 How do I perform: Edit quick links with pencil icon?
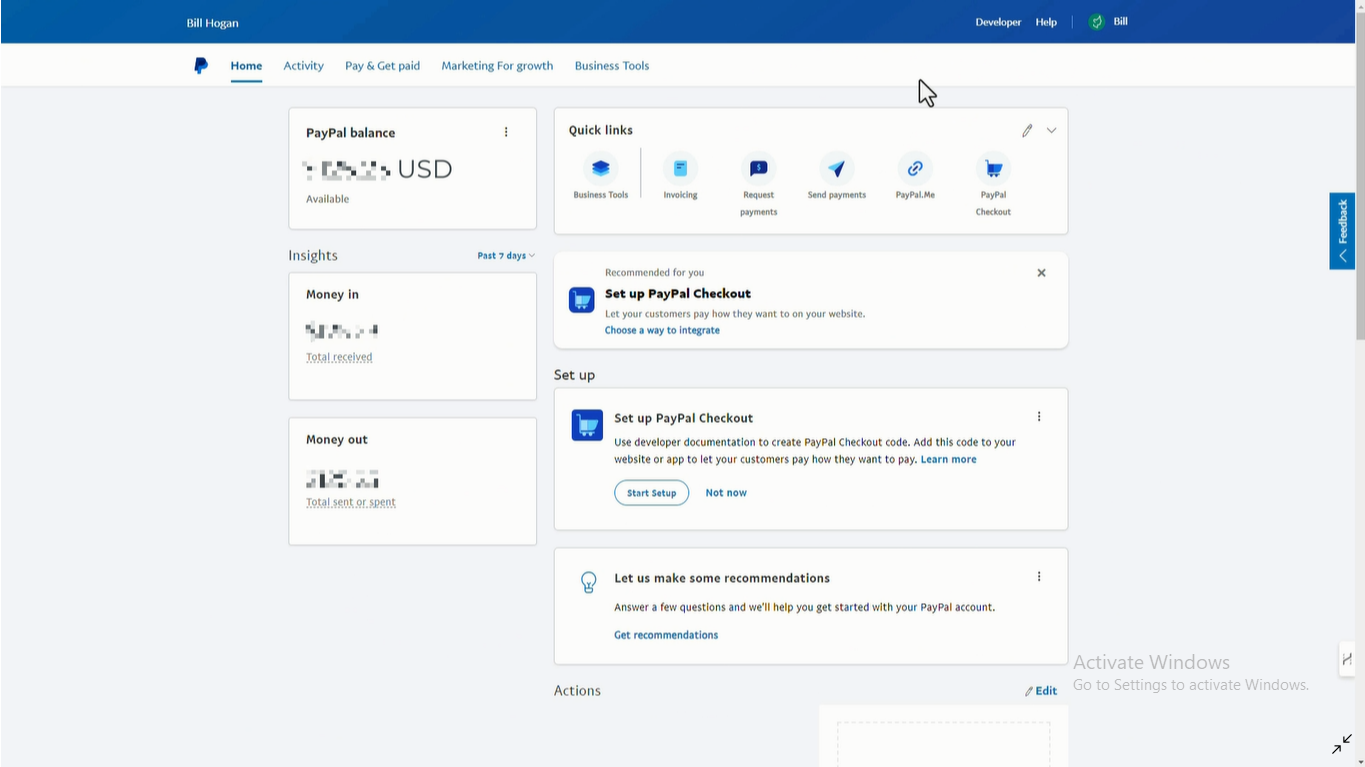click(1027, 131)
